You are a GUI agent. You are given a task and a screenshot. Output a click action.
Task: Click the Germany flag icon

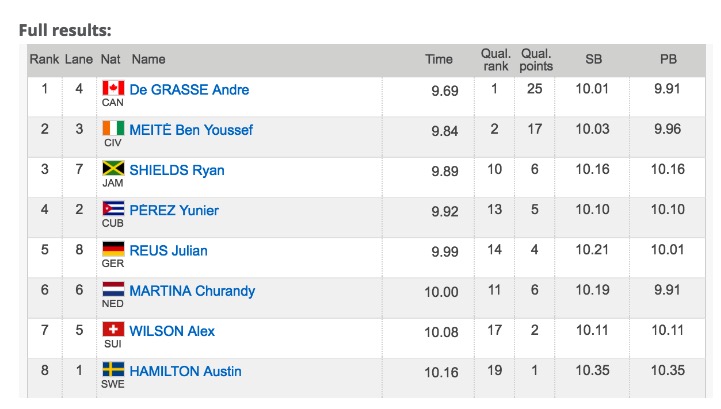pyautogui.click(x=113, y=249)
